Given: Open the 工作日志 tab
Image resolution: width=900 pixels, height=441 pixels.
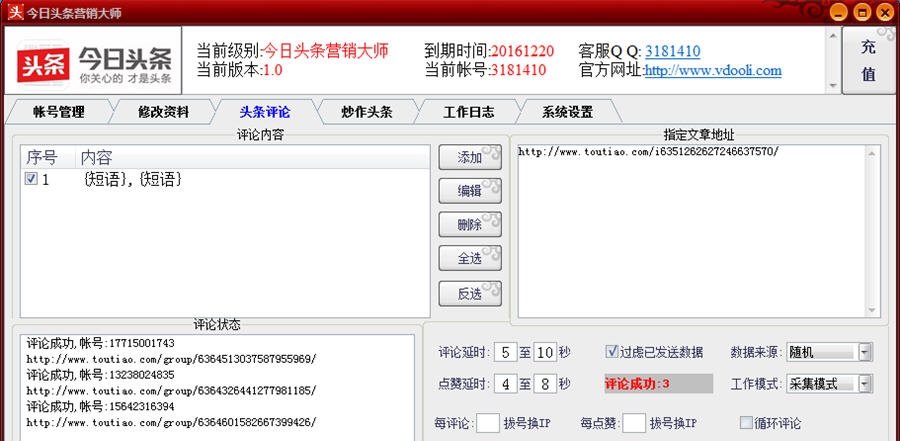Looking at the screenshot, I should coord(468,112).
